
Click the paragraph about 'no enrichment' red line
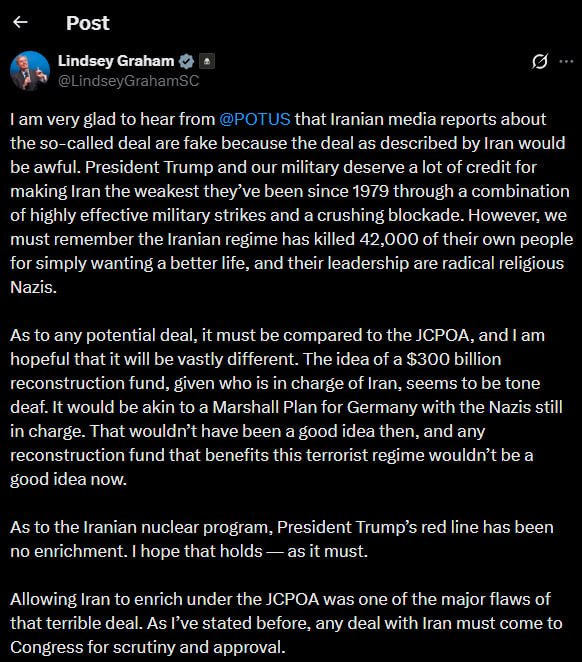pos(282,539)
